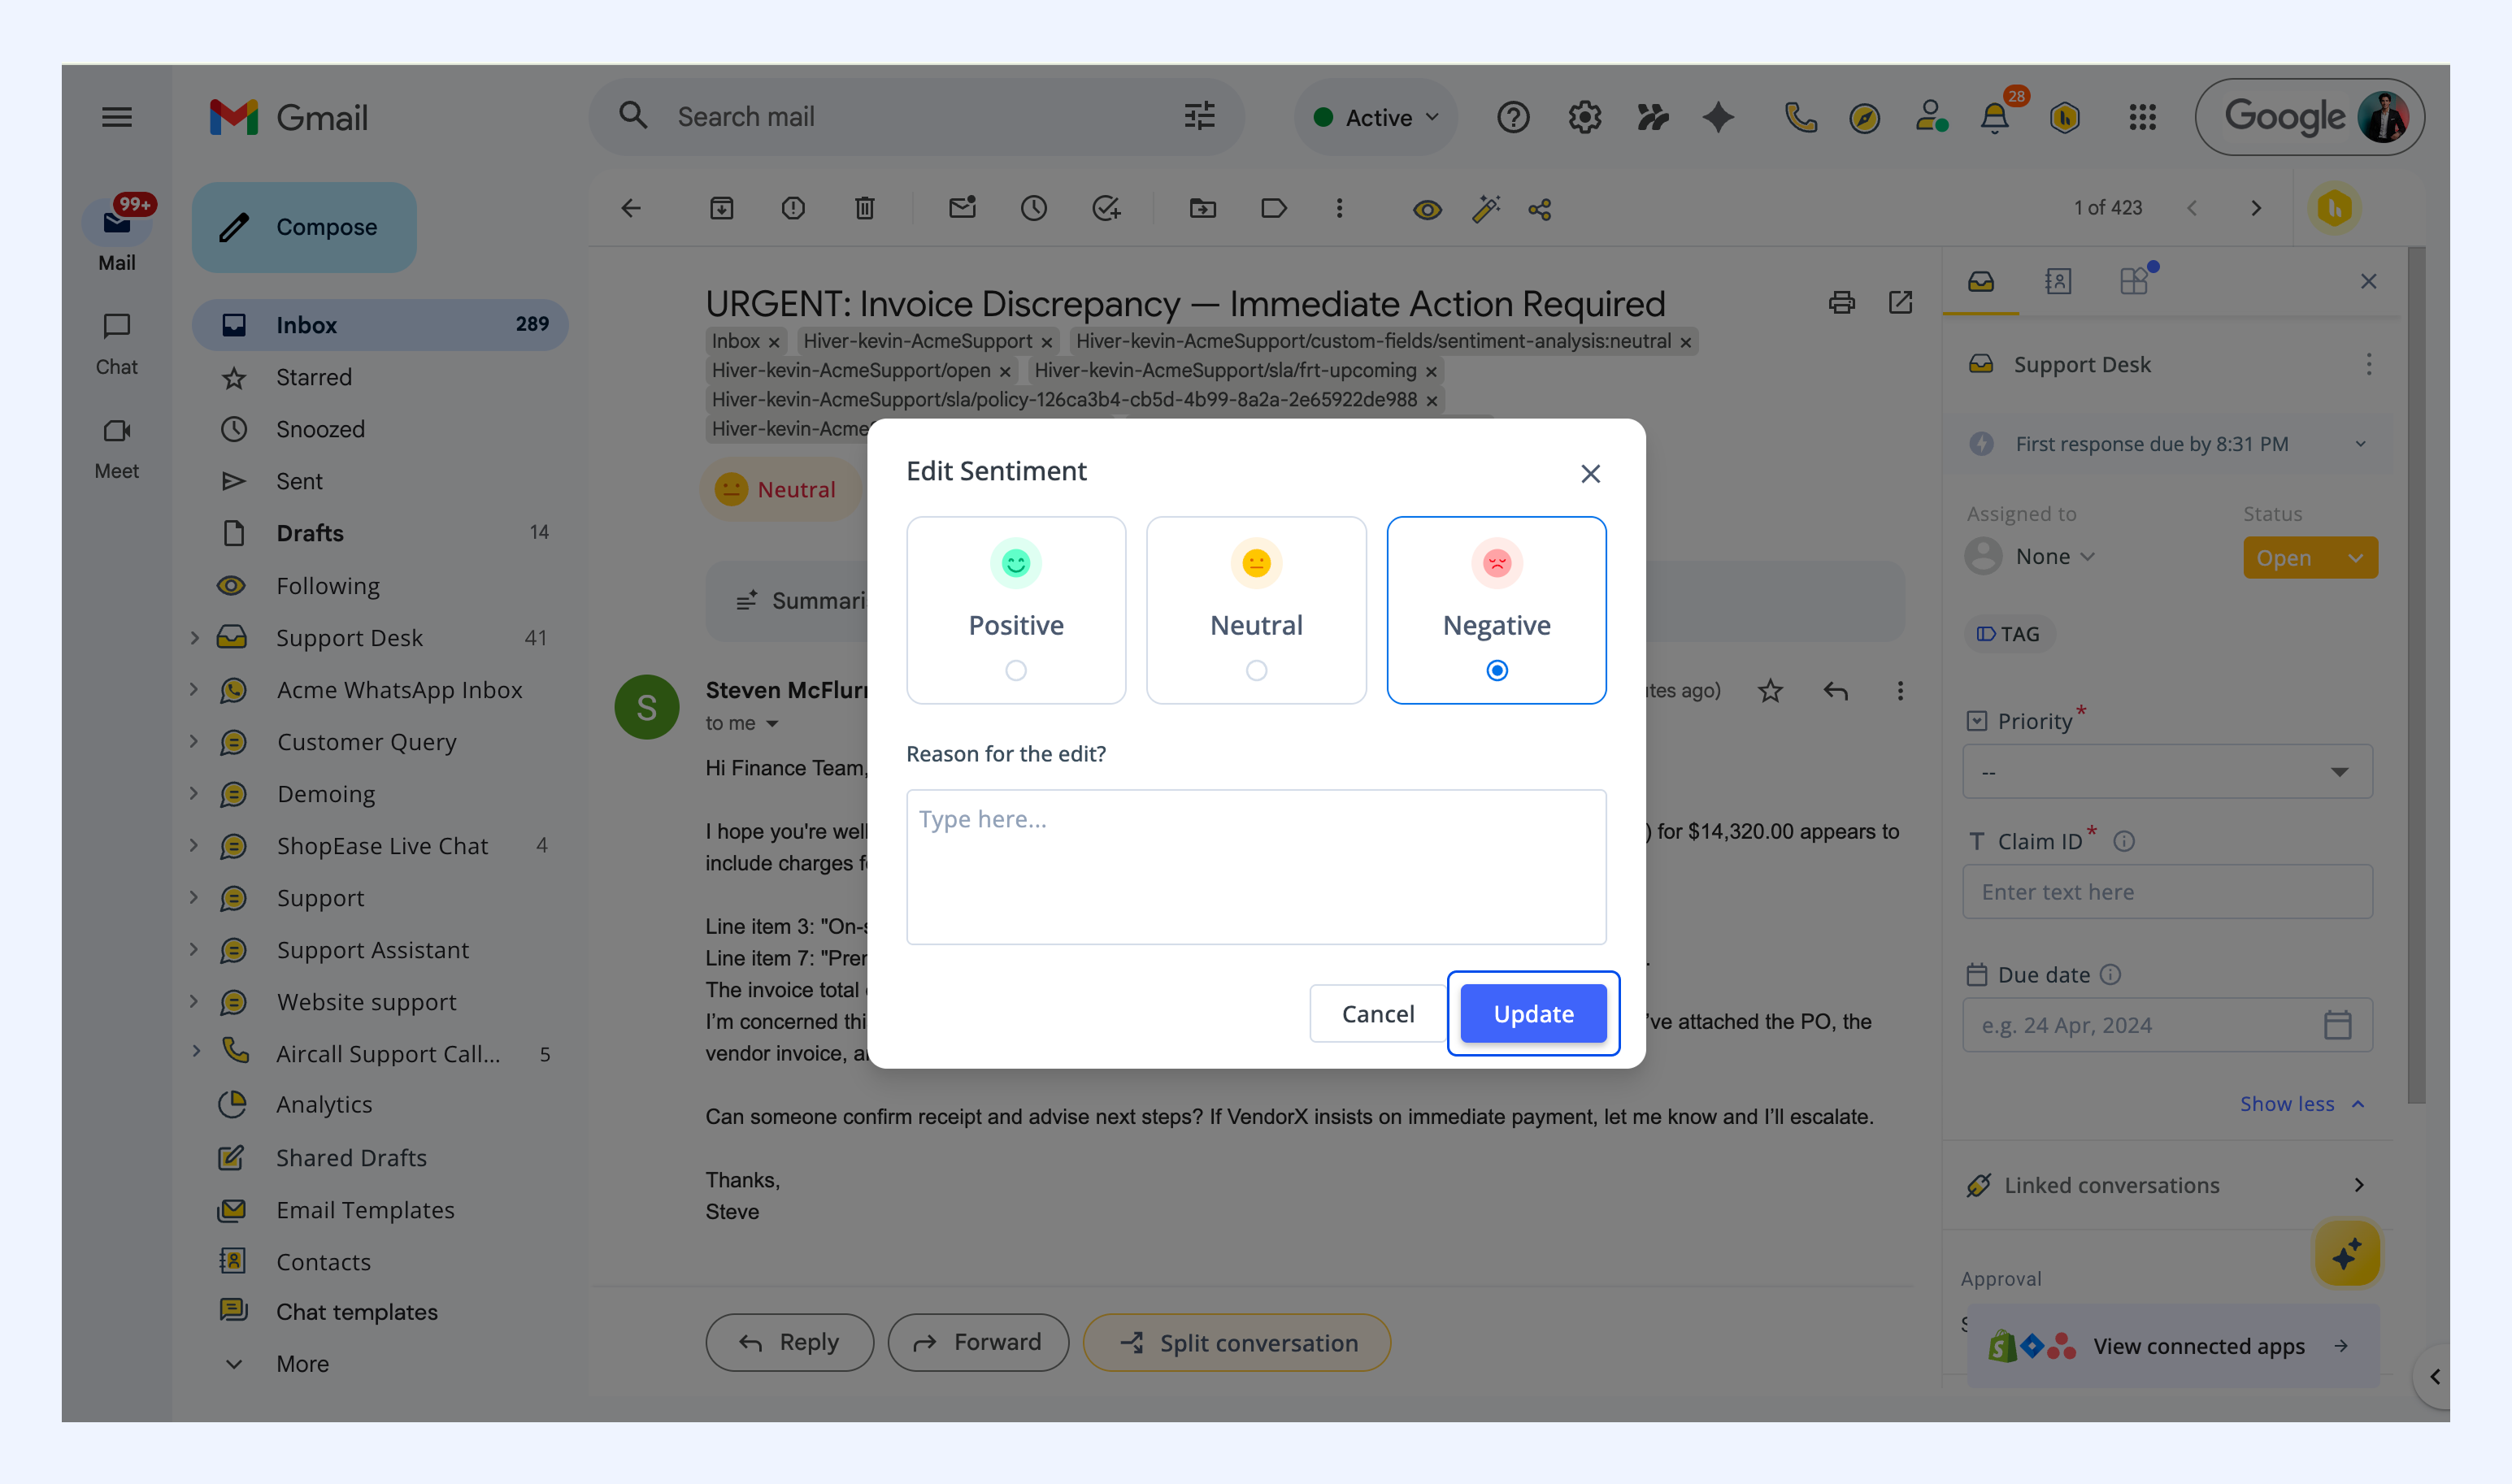
Task: Open the Assigned to None dropdown
Action: point(2030,556)
